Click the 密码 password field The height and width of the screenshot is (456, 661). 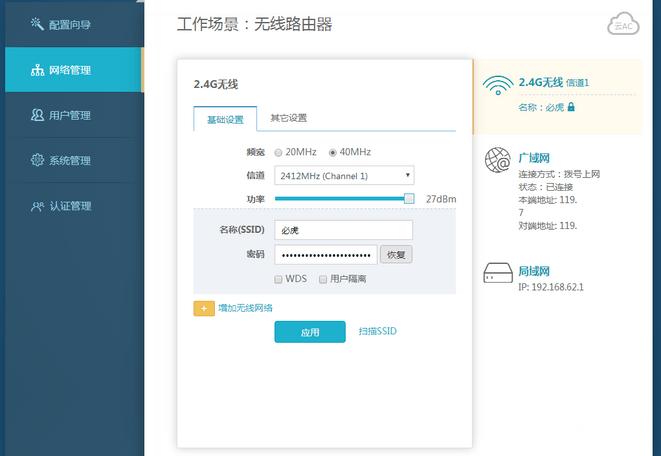(326, 255)
